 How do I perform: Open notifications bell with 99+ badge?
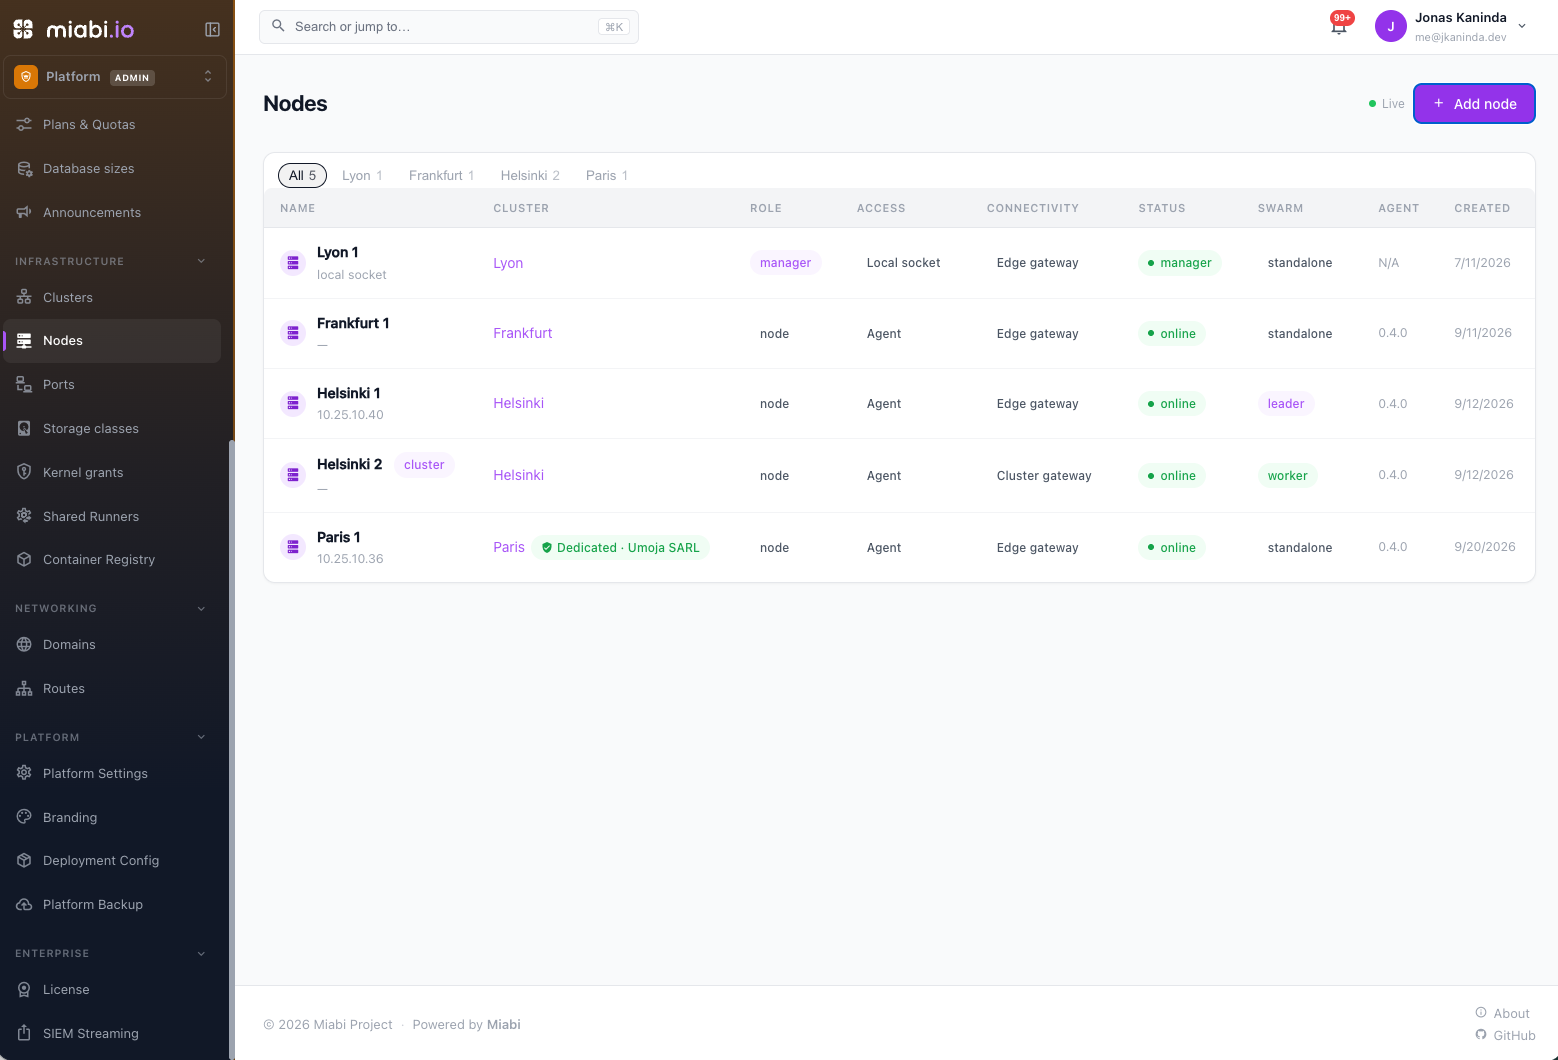point(1340,25)
